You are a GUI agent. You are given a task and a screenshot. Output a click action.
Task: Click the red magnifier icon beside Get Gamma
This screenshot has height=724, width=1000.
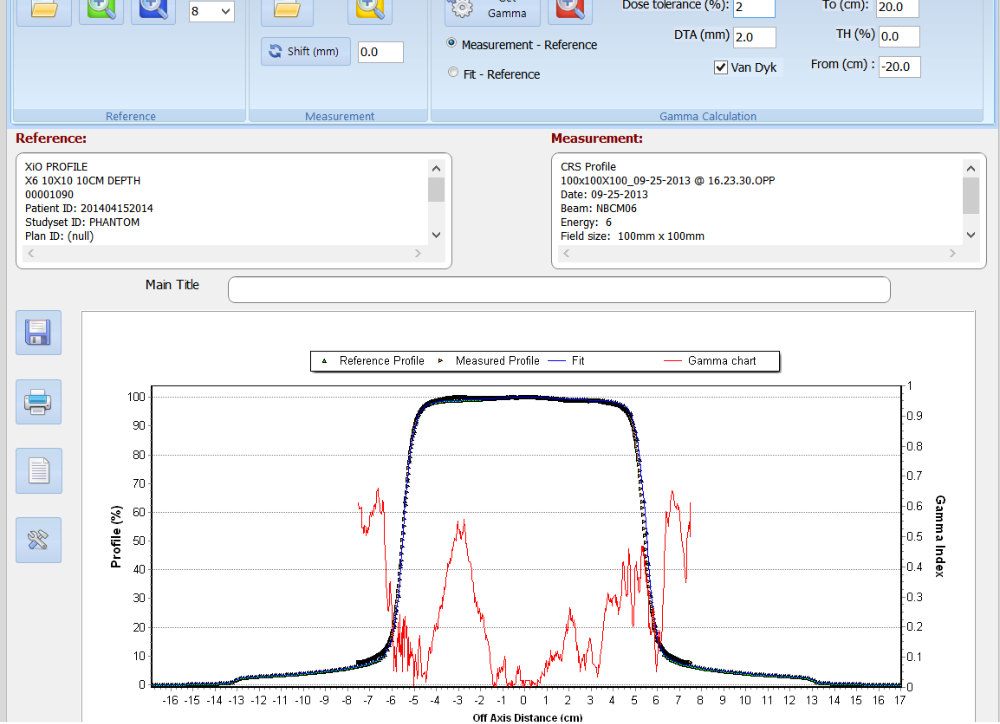click(570, 9)
